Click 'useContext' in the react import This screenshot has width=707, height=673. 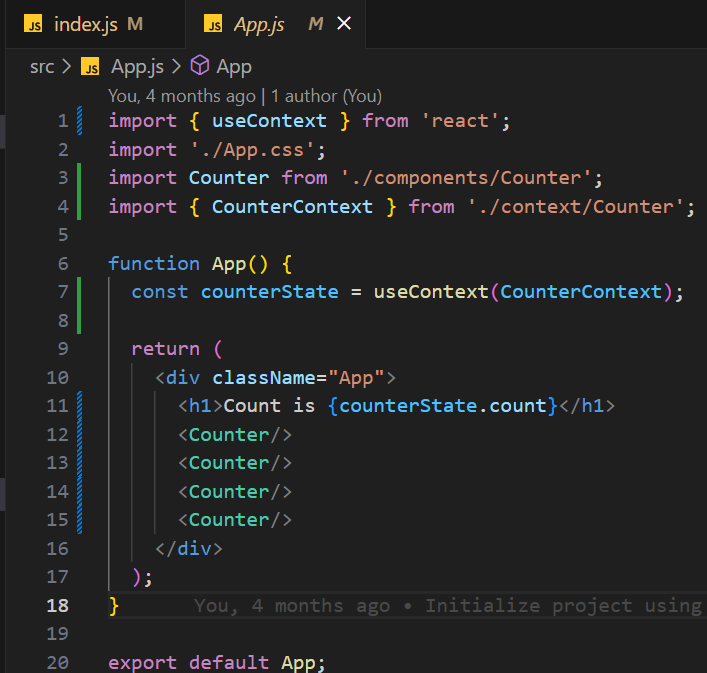pos(269,121)
